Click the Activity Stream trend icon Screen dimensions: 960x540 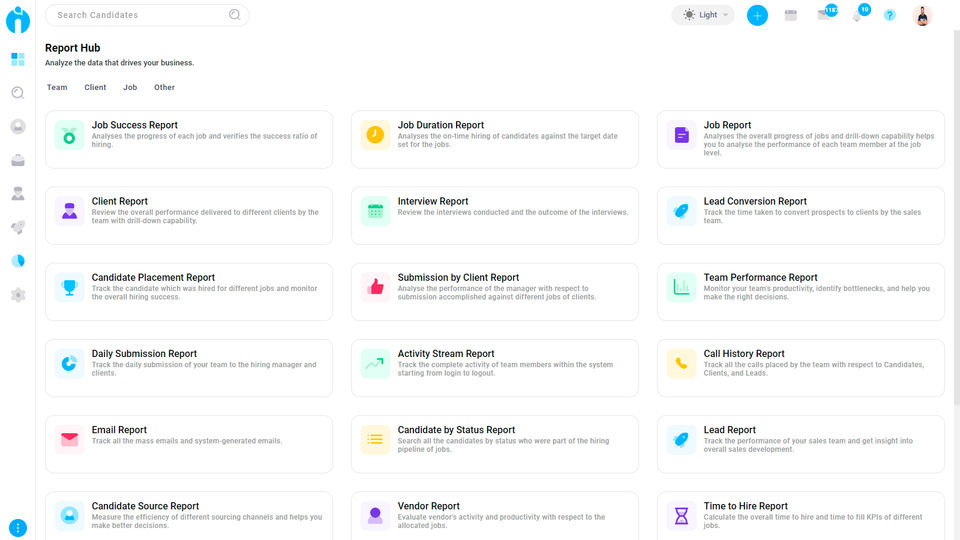point(375,364)
